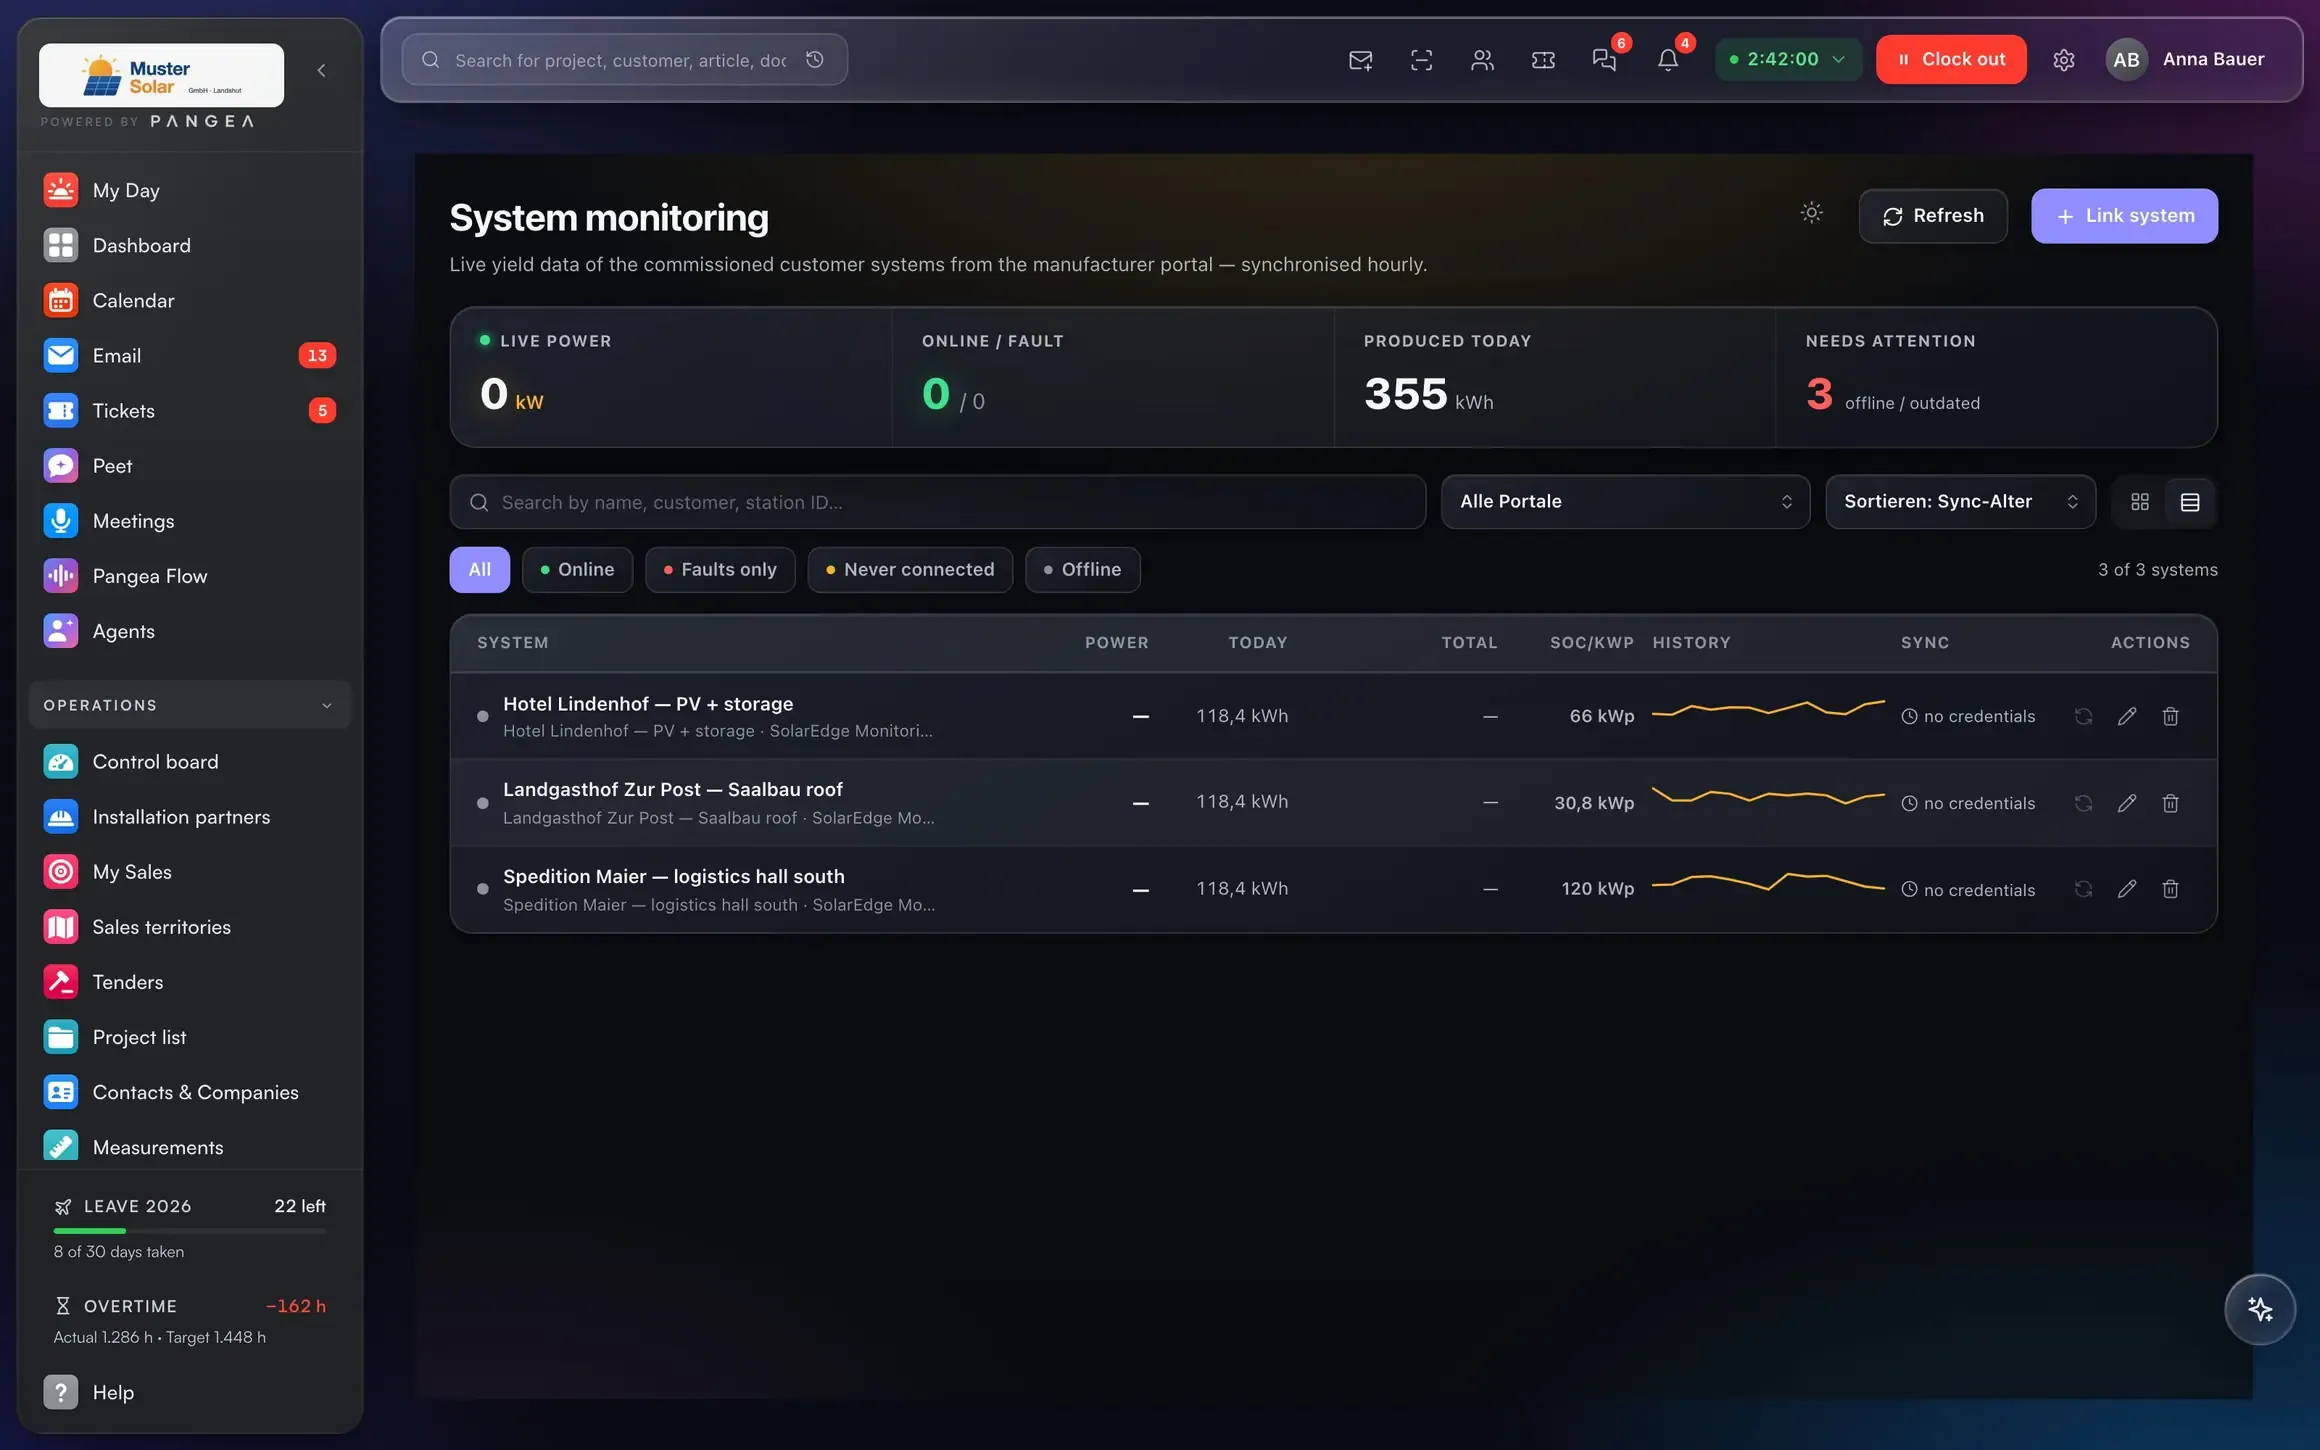Viewport: 2320px width, 1450px height.
Task: Focus the search by name, customer field
Action: (937, 502)
